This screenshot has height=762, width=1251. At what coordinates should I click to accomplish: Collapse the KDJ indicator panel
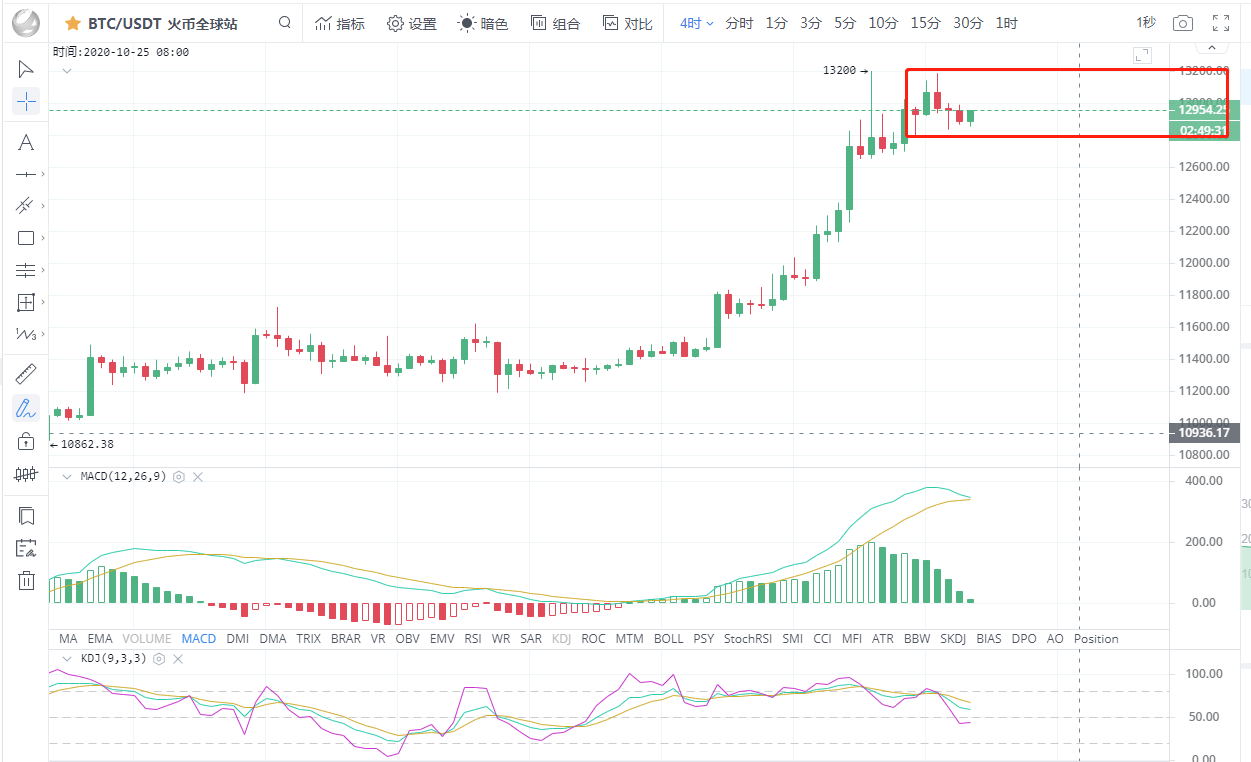point(67,659)
